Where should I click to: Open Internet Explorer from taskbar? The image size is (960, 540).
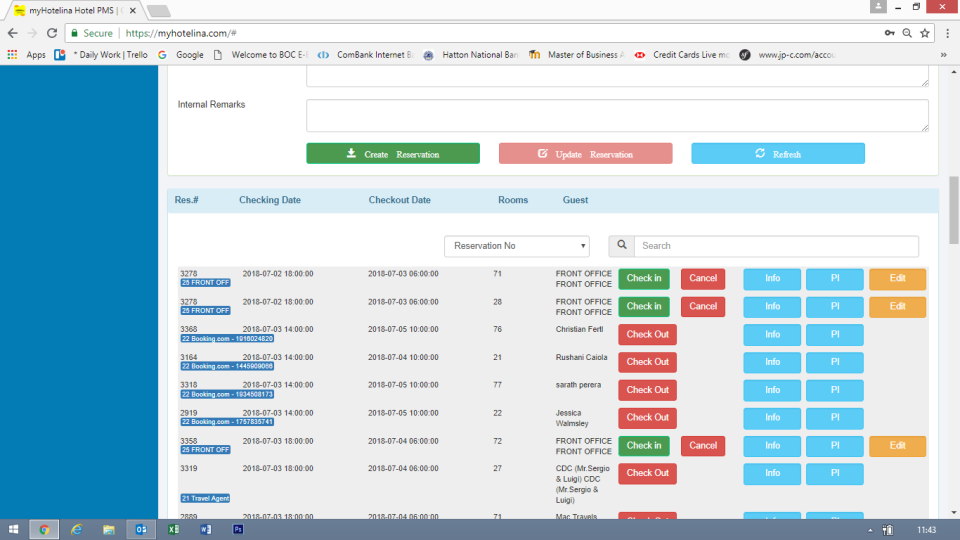[x=77, y=530]
